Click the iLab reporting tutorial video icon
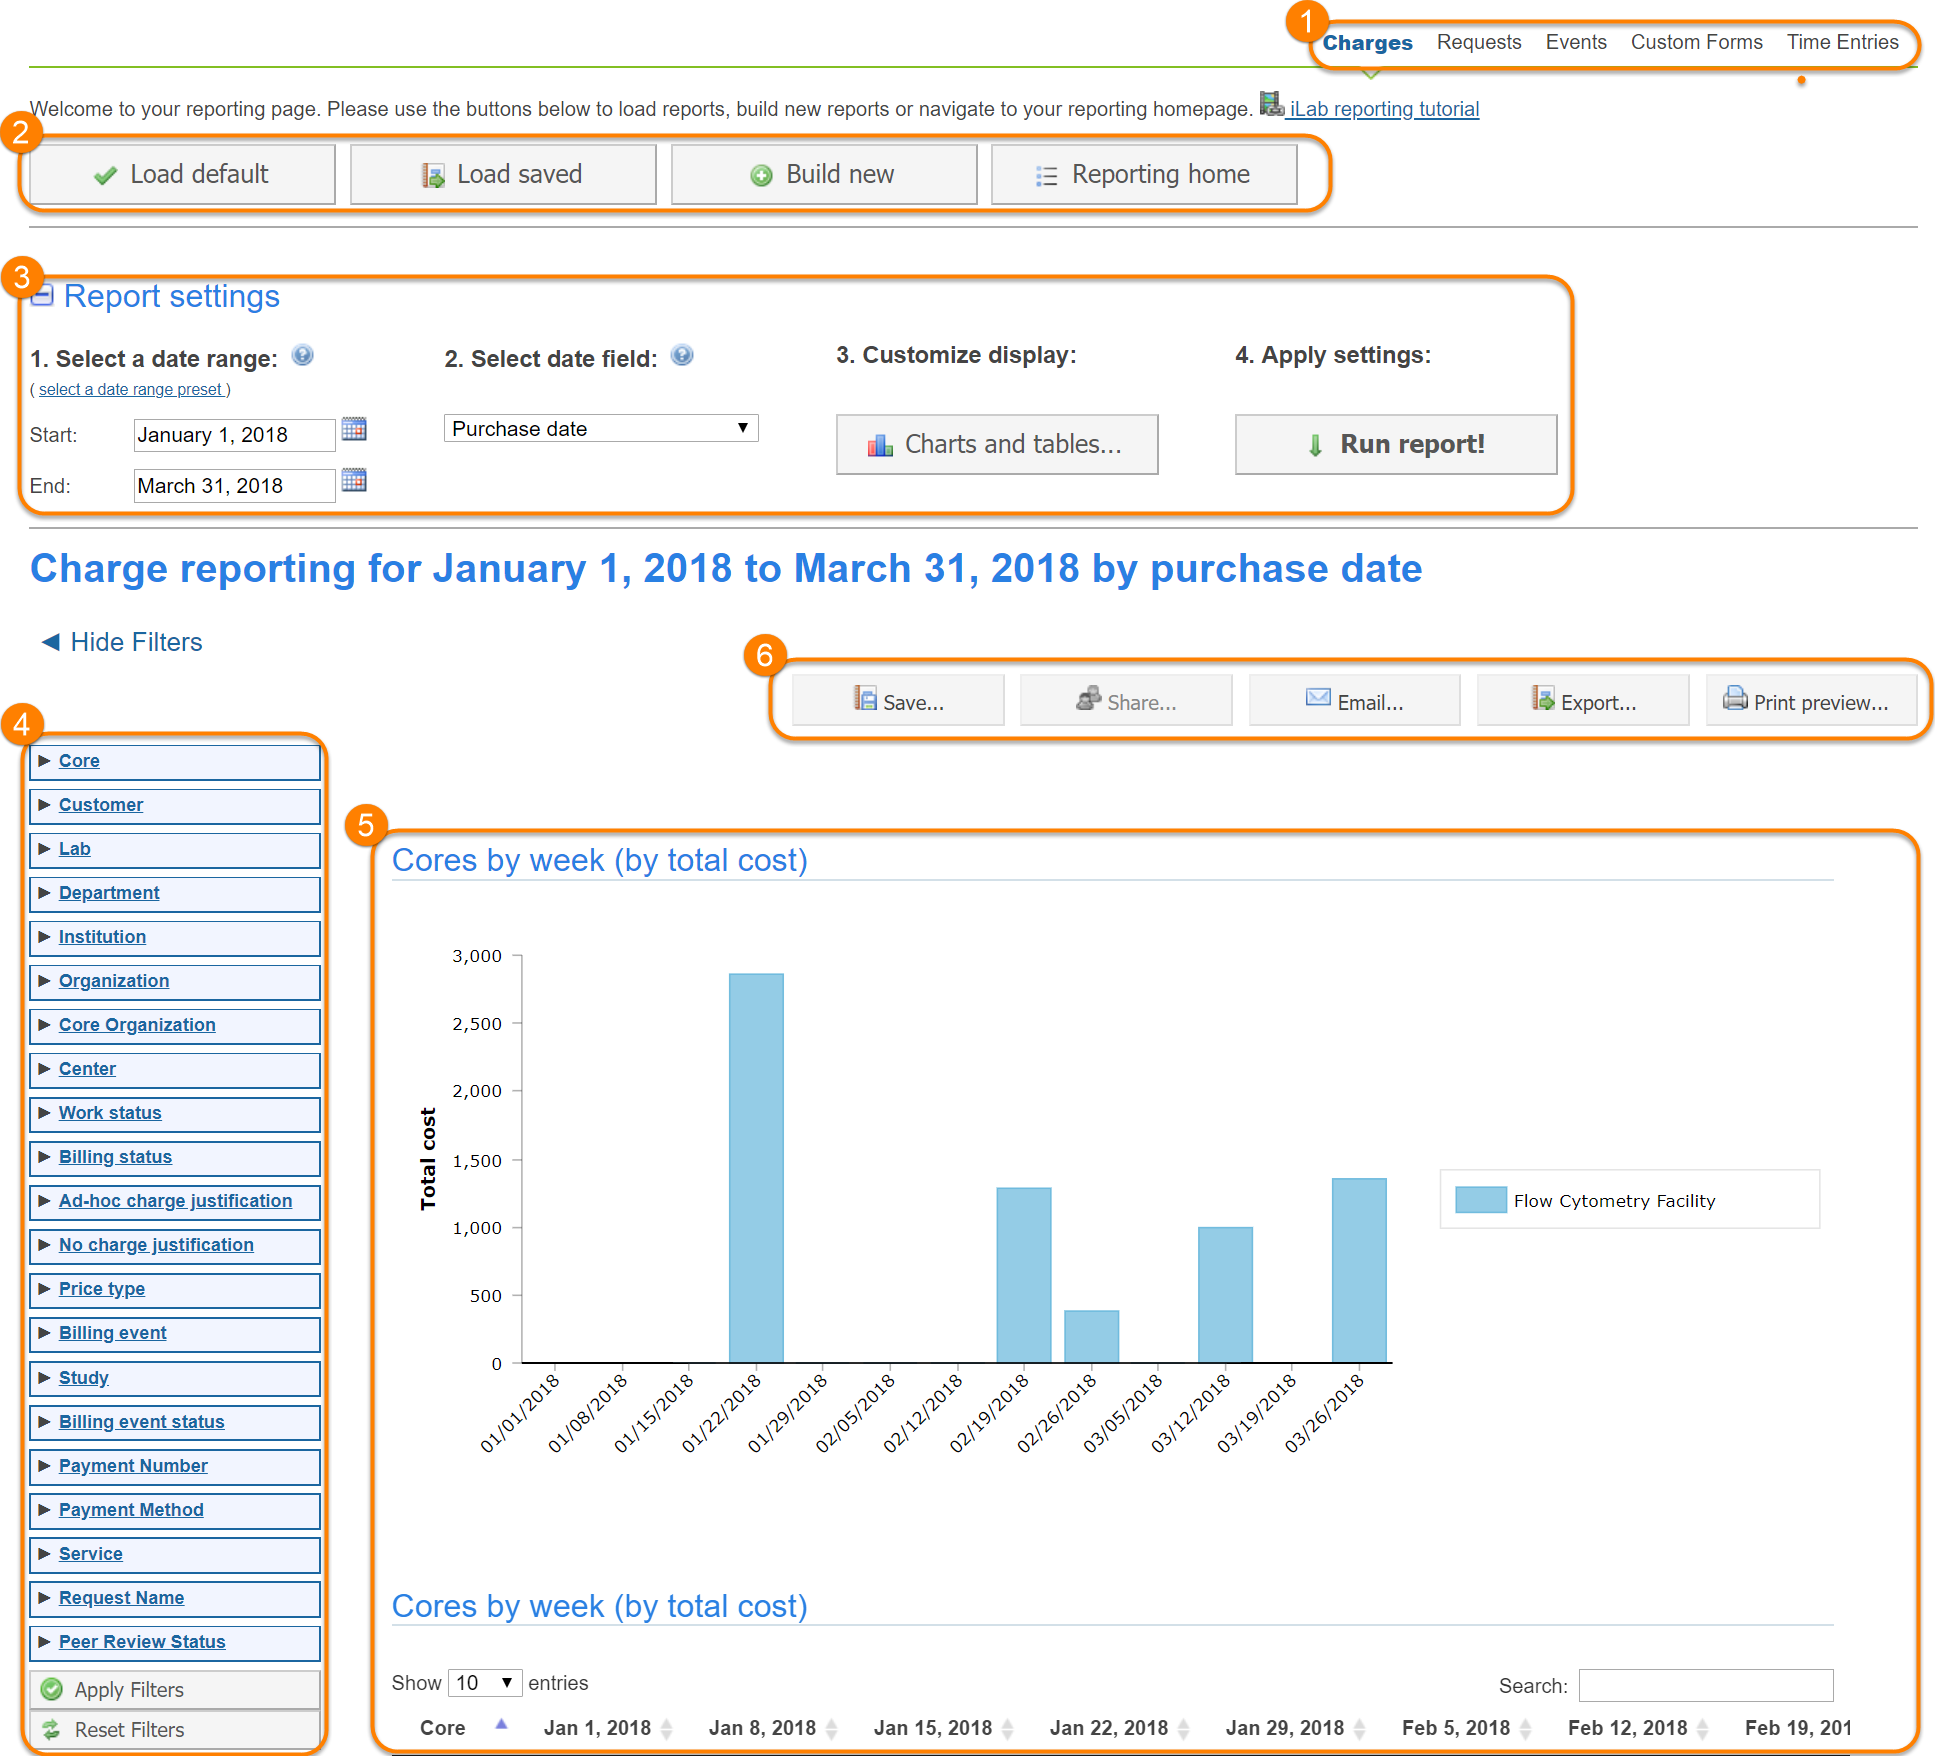This screenshot has height=1756, width=1935. pyautogui.click(x=1271, y=104)
